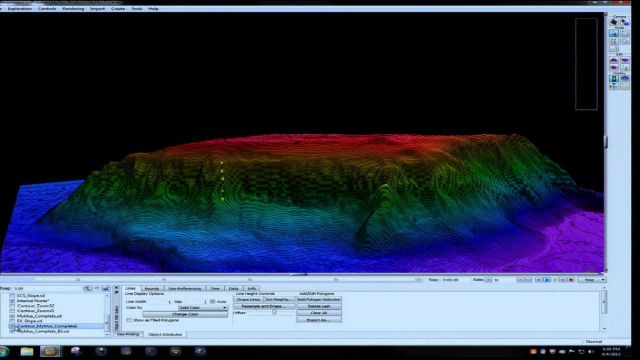Switch to the Geo-Picking tab

(128, 334)
